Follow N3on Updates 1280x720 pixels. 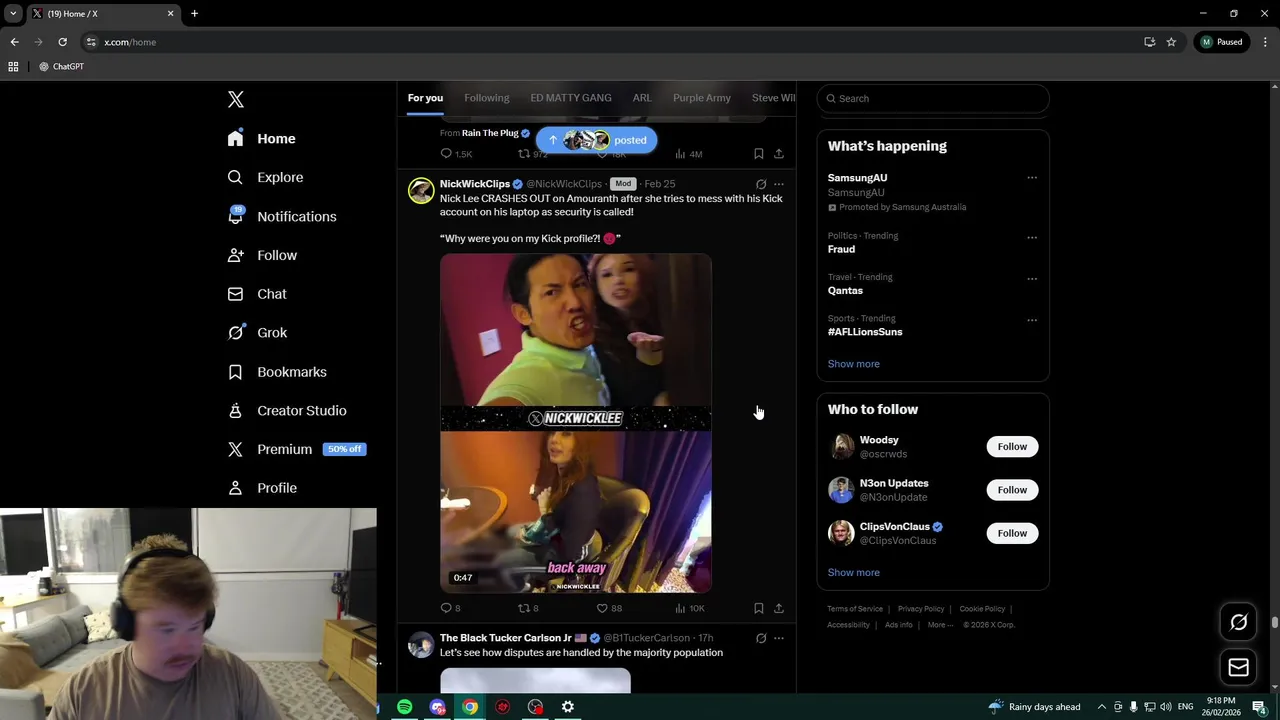click(1012, 490)
